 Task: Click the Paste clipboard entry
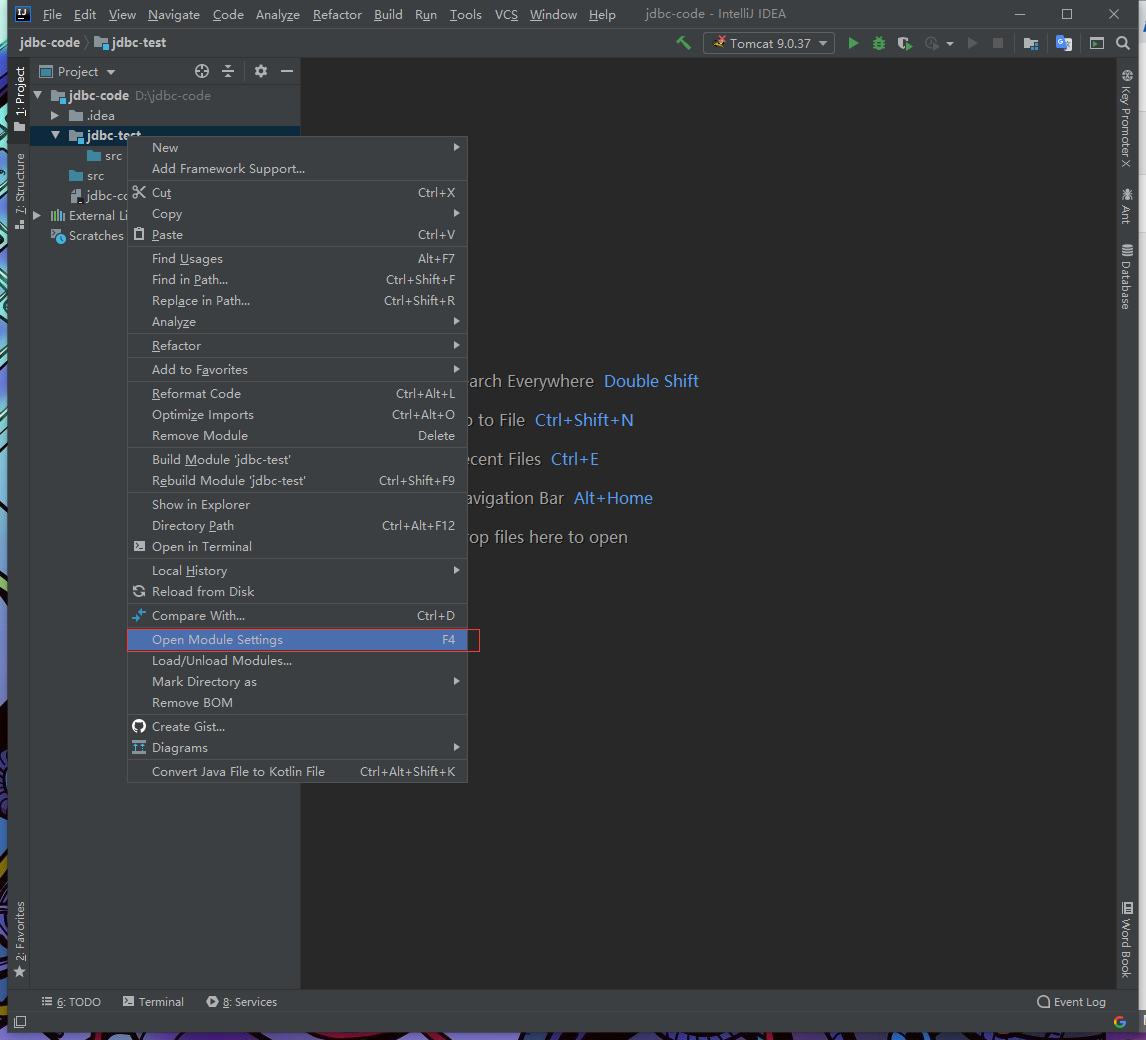pyautogui.click(x=297, y=235)
